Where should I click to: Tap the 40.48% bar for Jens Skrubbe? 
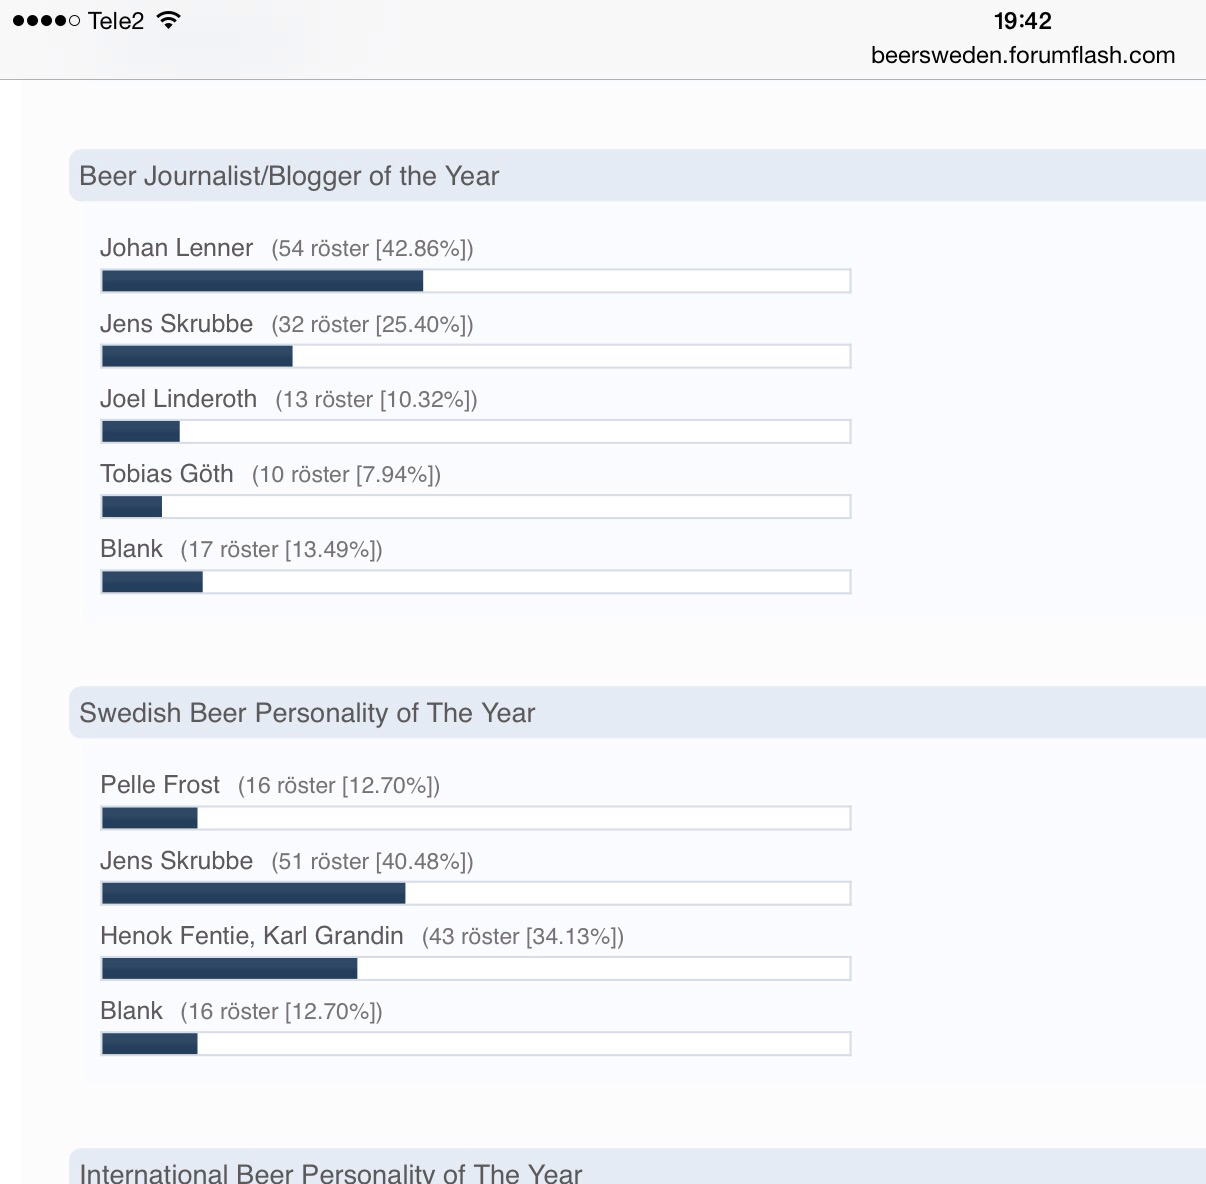click(476, 893)
